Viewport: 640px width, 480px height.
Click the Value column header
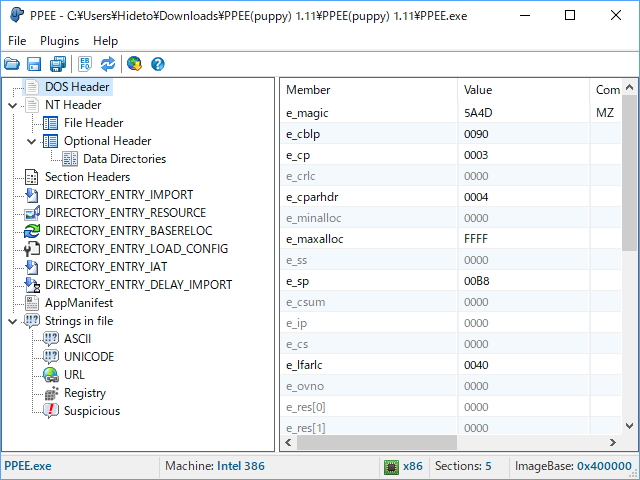click(523, 90)
